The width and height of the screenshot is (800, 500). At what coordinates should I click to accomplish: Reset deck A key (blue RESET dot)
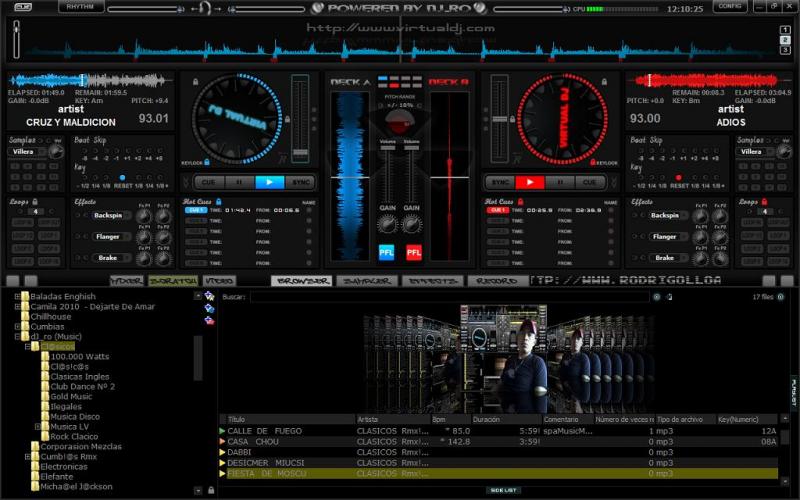[x=122, y=178]
